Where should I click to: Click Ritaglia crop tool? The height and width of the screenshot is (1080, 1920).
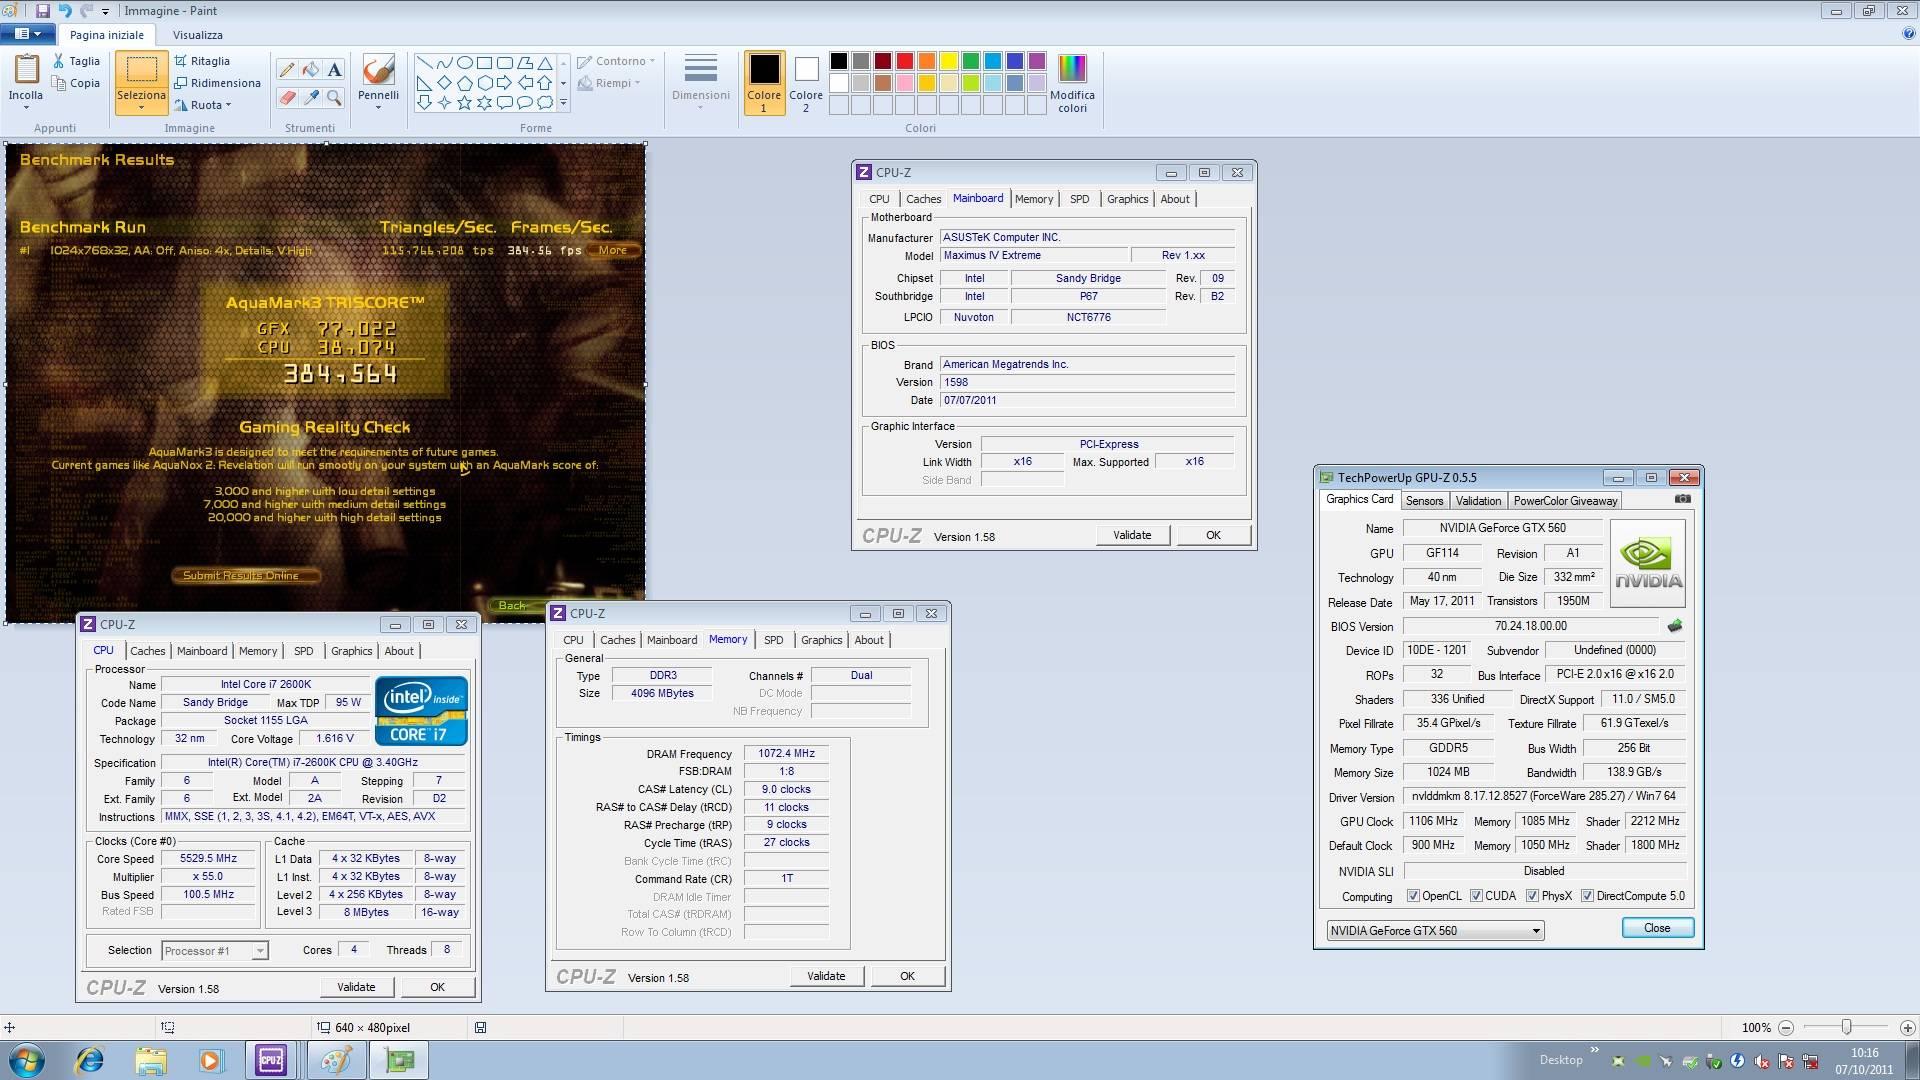[202, 61]
